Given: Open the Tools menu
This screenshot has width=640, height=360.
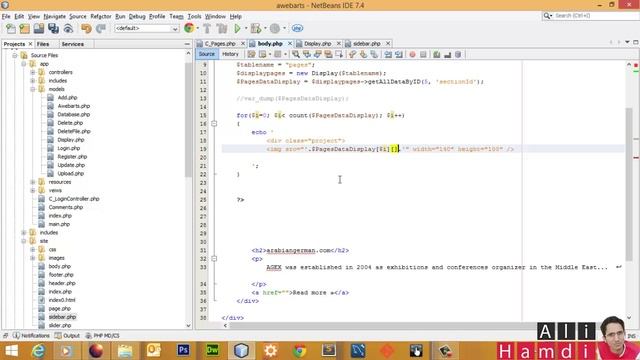Looking at the screenshot, I should pos(194,16).
